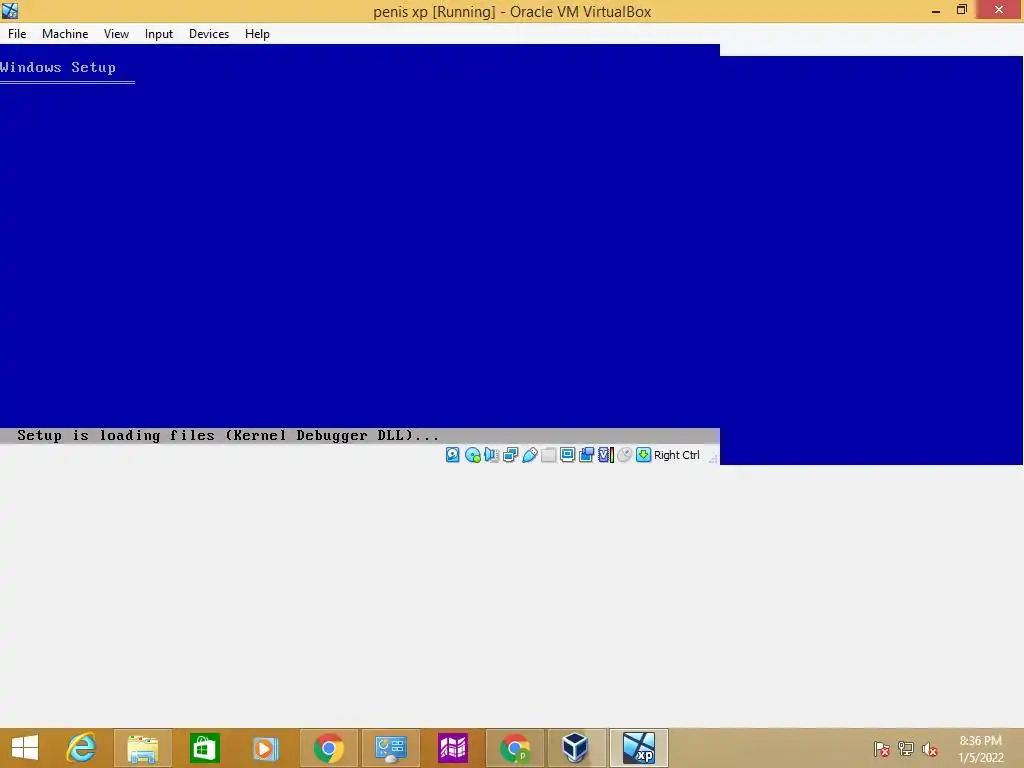This screenshot has width=1024, height=768.
Task: Open the View menu
Action: point(116,34)
